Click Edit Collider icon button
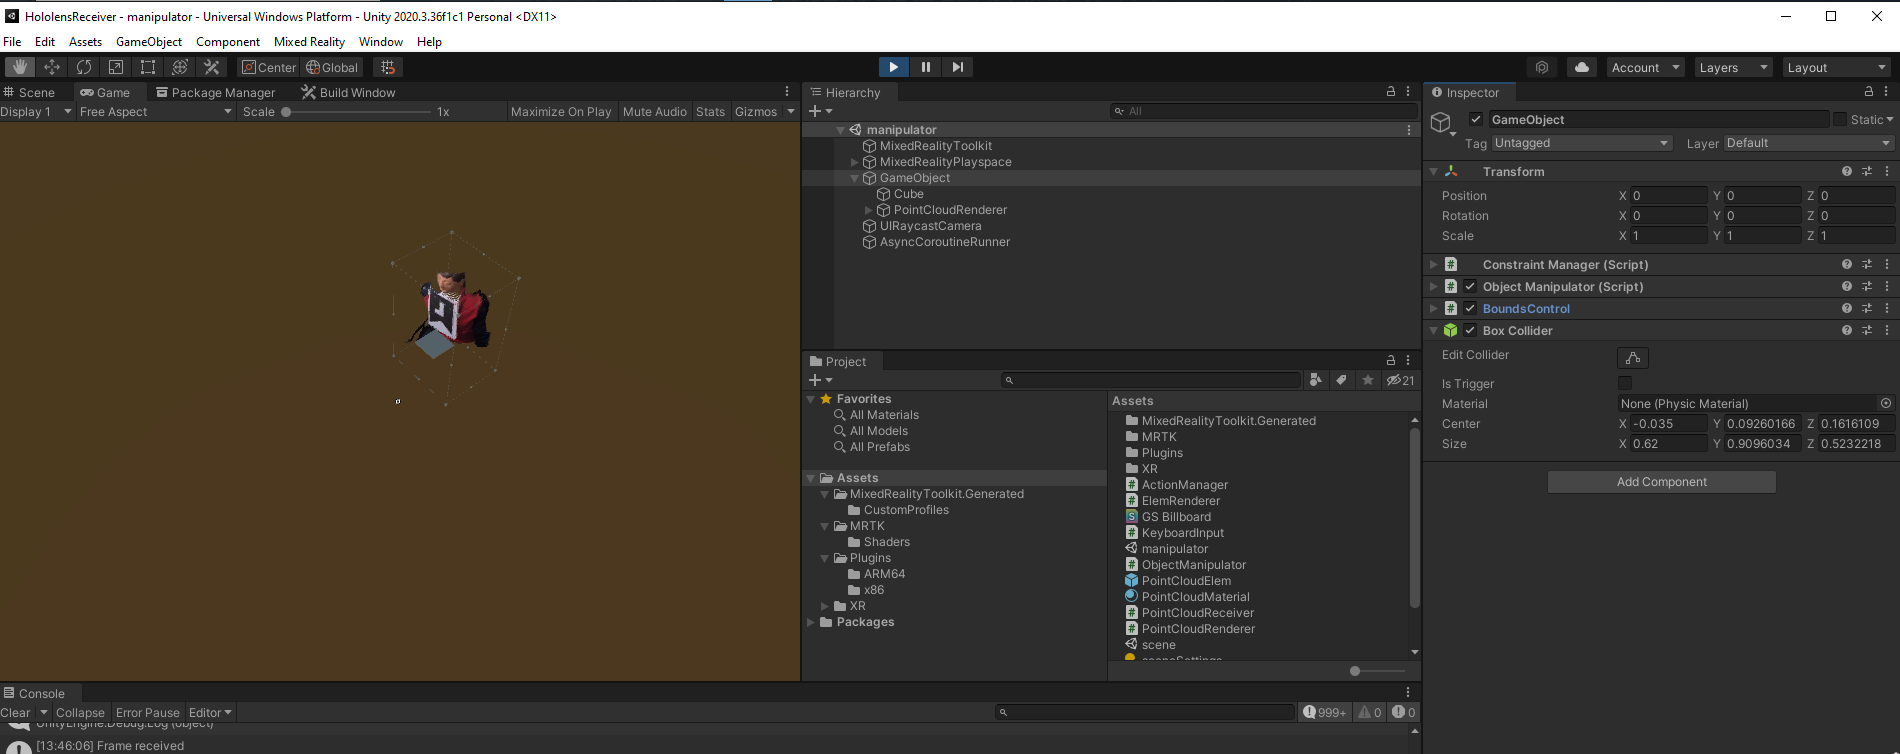The height and width of the screenshot is (754, 1900). coord(1633,358)
